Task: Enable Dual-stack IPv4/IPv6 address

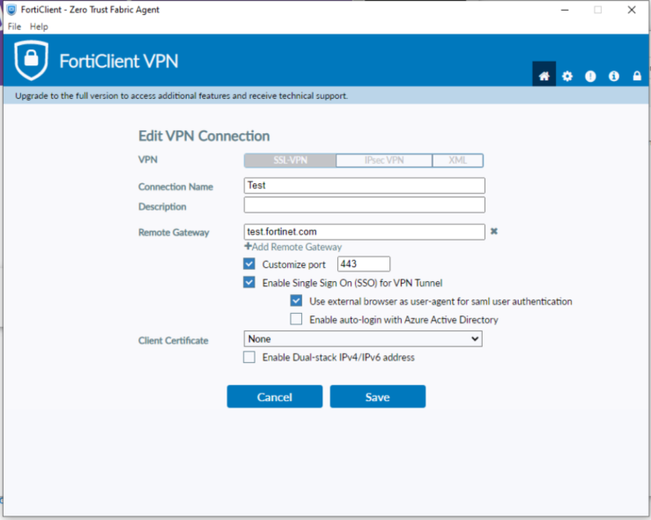Action: [x=249, y=357]
